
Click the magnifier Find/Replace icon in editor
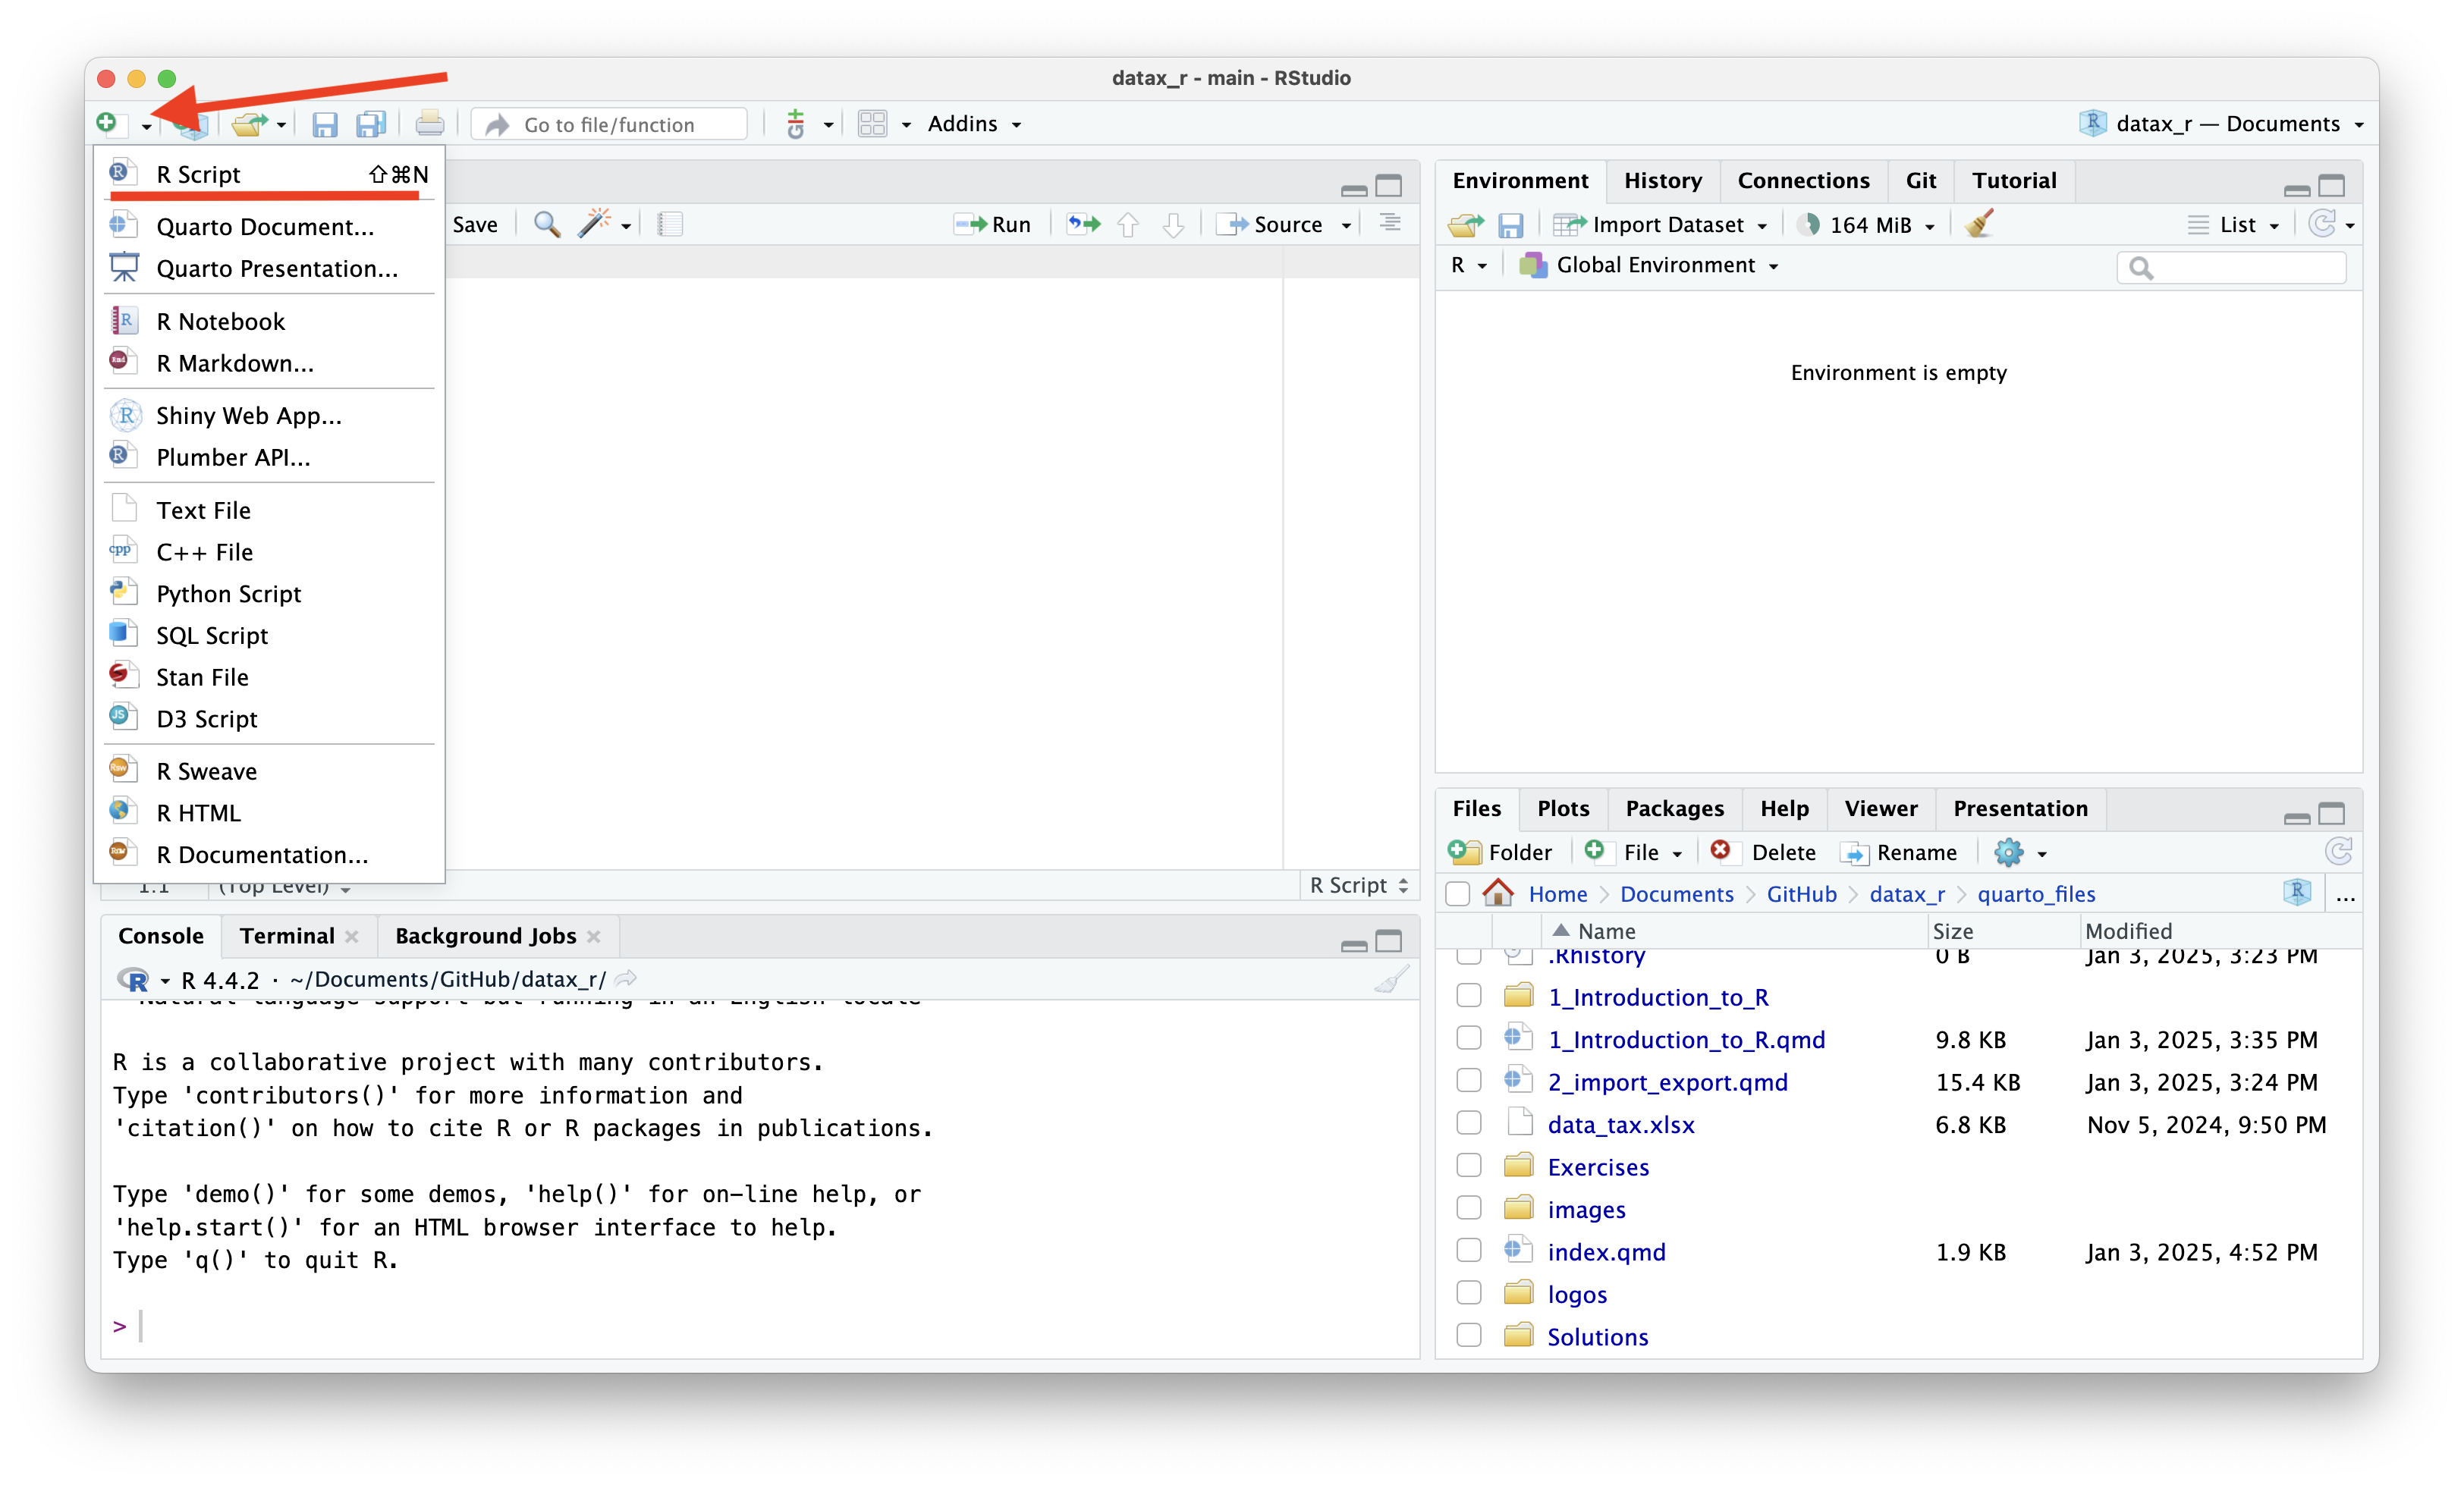[546, 224]
